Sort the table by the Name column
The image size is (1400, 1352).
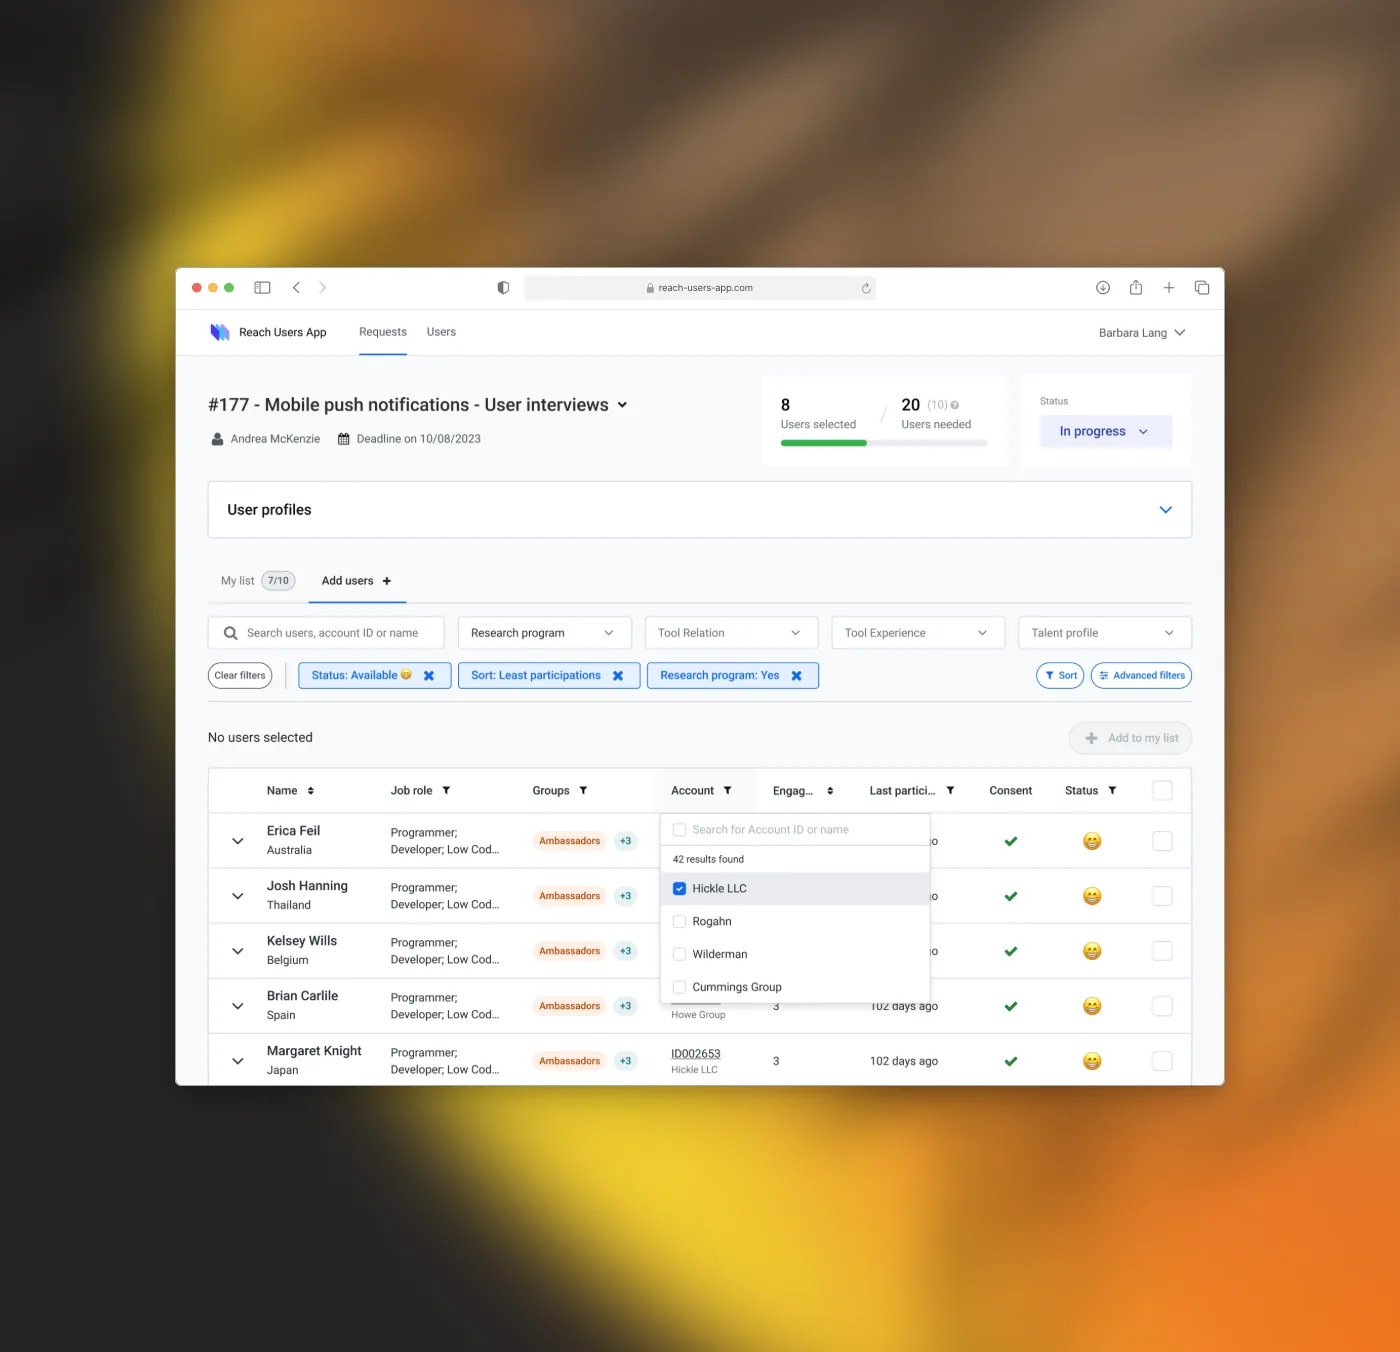point(311,791)
